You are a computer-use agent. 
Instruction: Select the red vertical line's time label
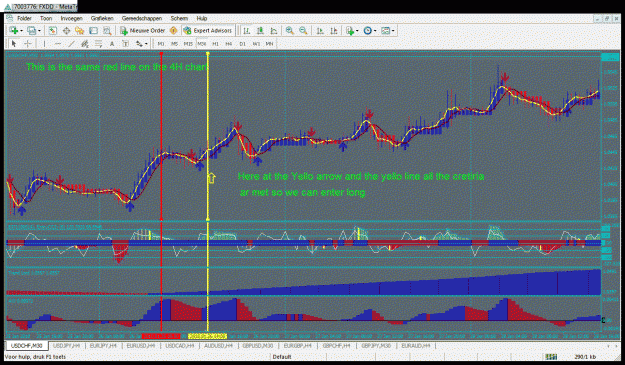tap(161, 336)
